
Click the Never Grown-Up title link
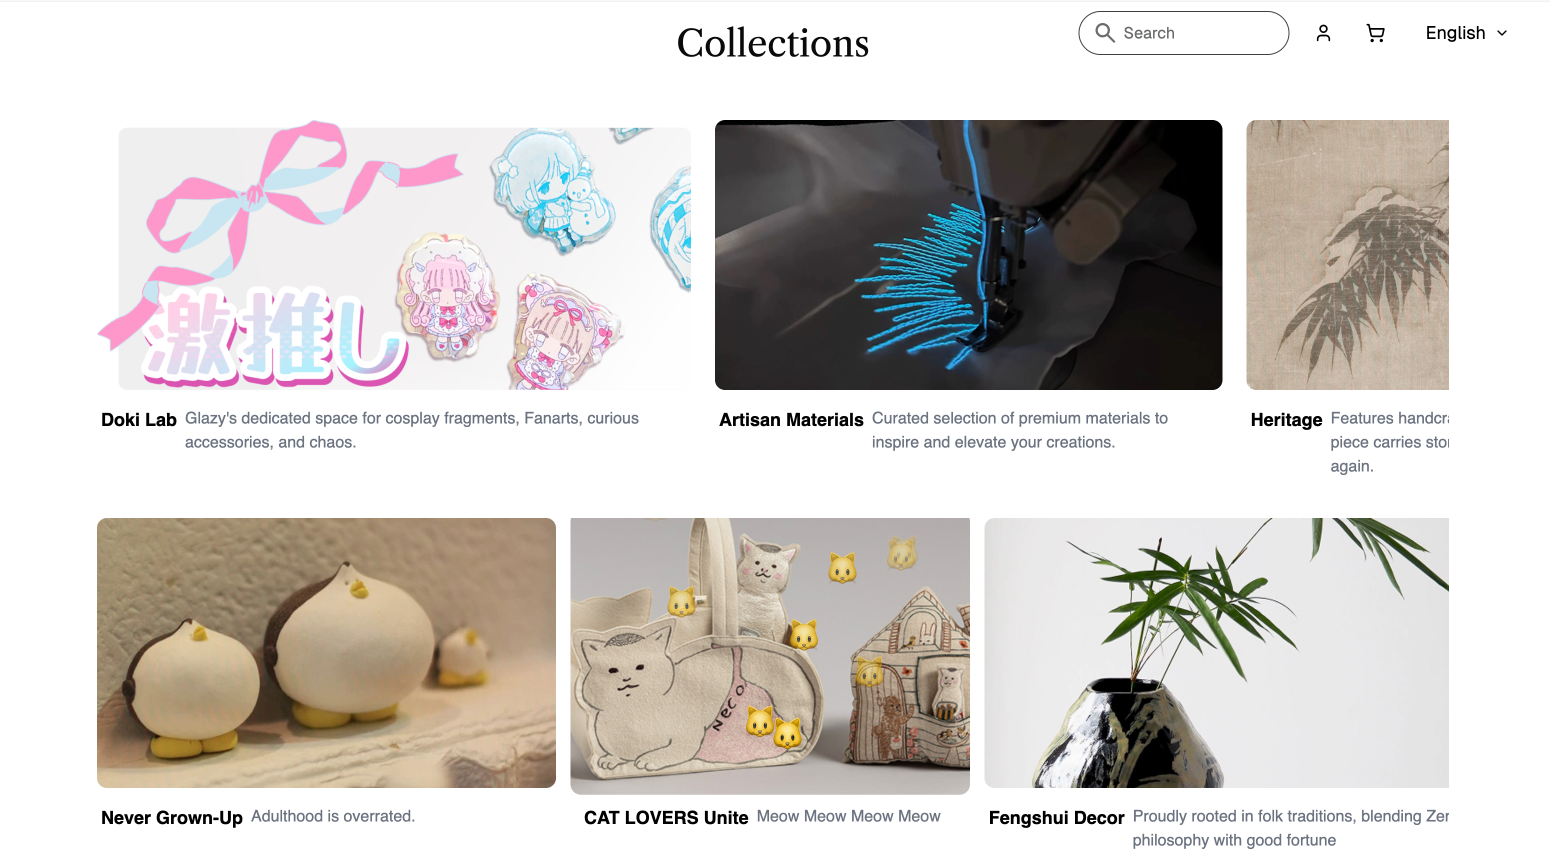pyautogui.click(x=172, y=818)
